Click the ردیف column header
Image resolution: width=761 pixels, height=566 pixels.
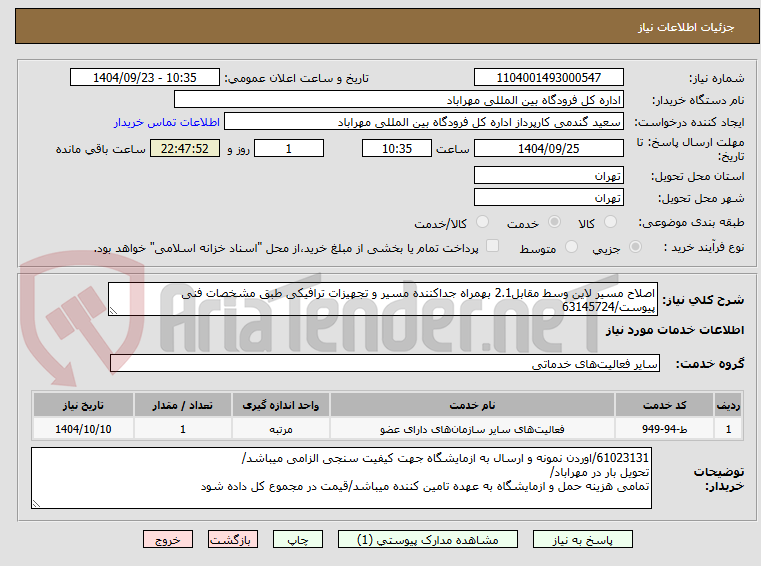pos(728,405)
